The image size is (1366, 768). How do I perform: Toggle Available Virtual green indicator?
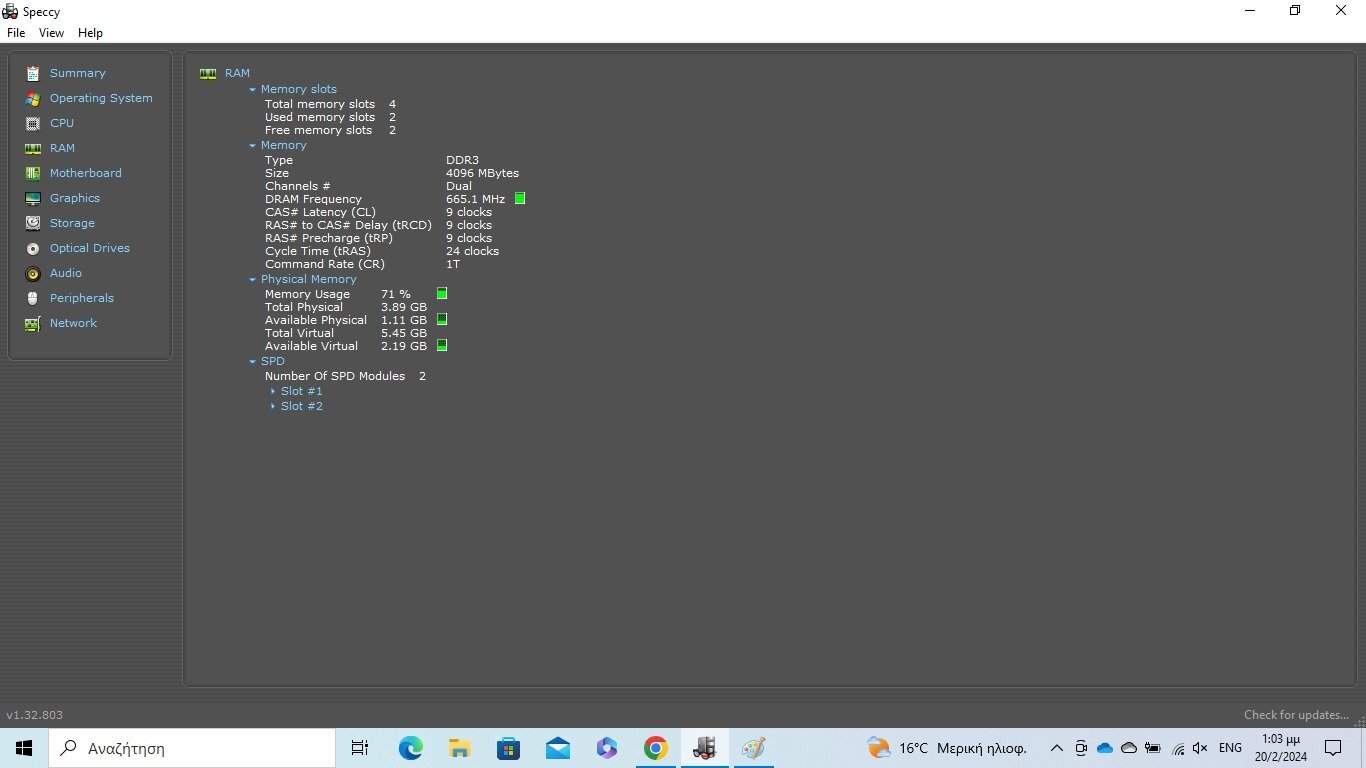(x=442, y=346)
